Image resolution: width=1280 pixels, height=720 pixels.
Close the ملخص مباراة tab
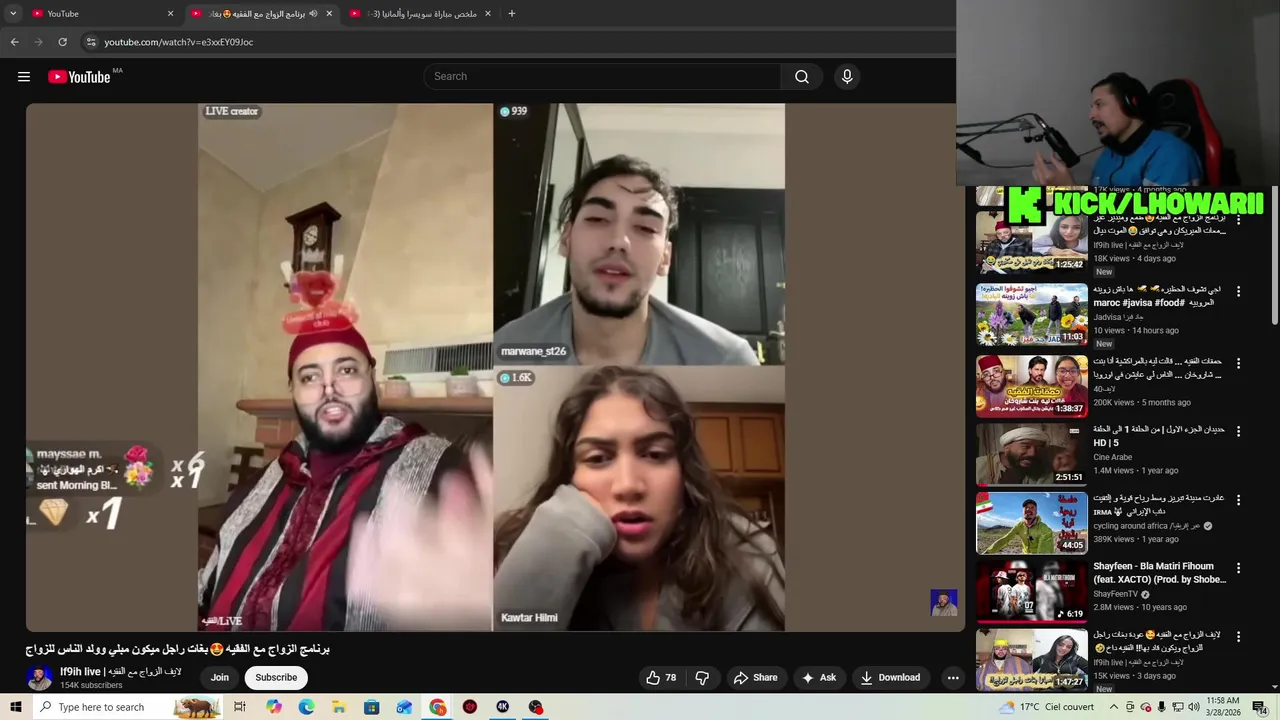tap(488, 13)
